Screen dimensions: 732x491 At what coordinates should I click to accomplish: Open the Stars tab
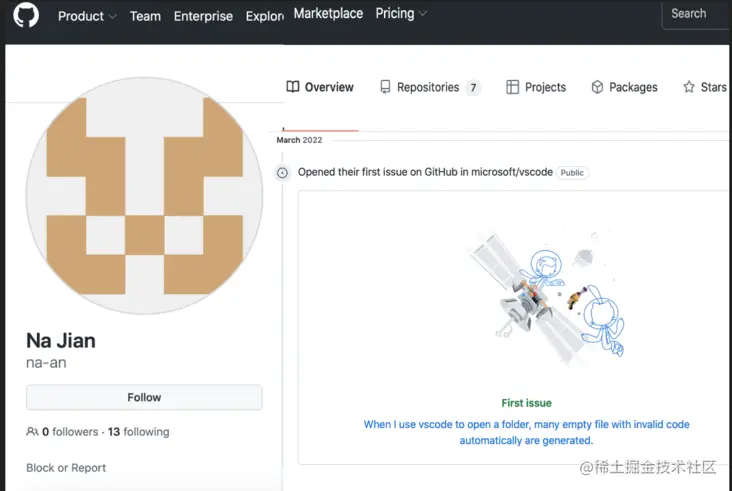704,87
